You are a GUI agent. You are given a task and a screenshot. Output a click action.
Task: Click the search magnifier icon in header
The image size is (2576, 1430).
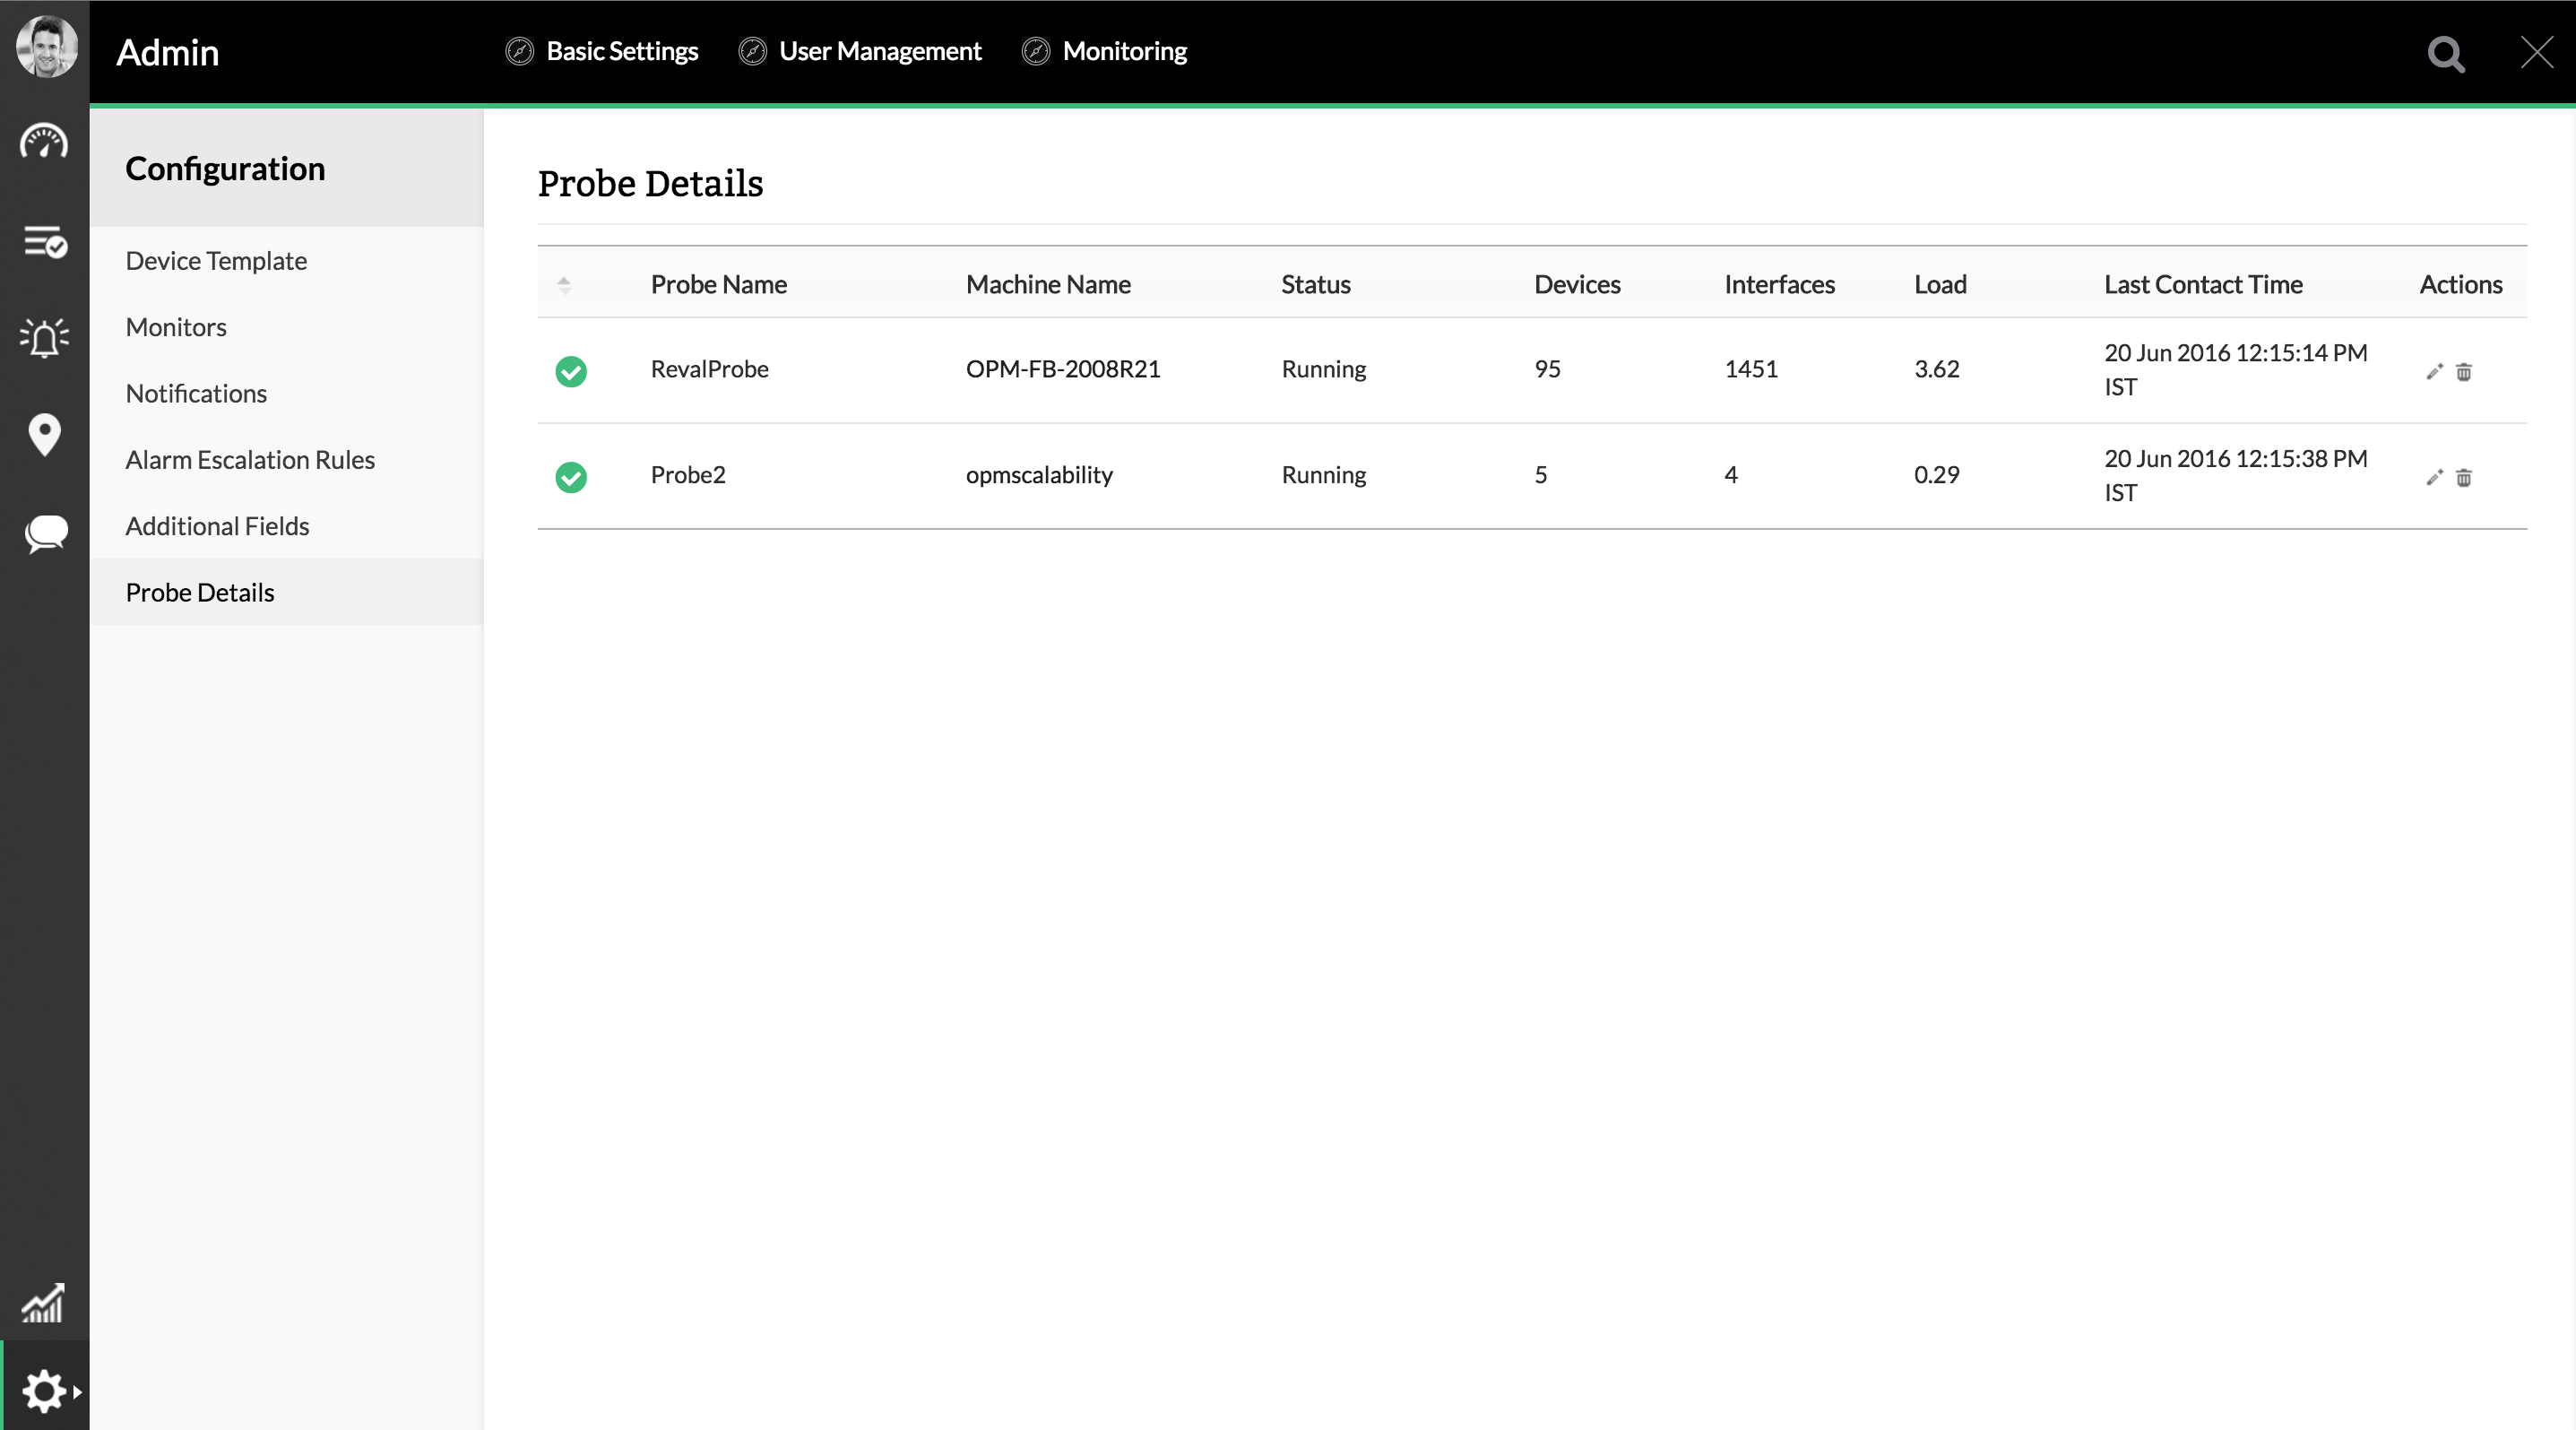(x=2446, y=54)
